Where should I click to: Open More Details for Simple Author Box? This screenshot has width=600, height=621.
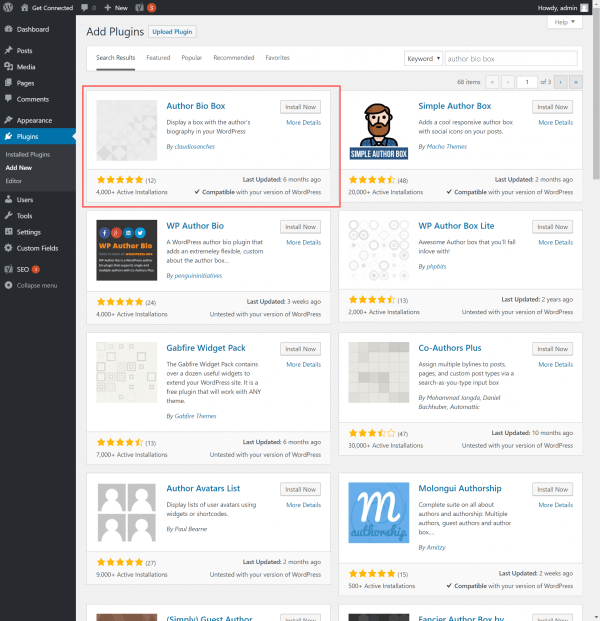coord(555,122)
